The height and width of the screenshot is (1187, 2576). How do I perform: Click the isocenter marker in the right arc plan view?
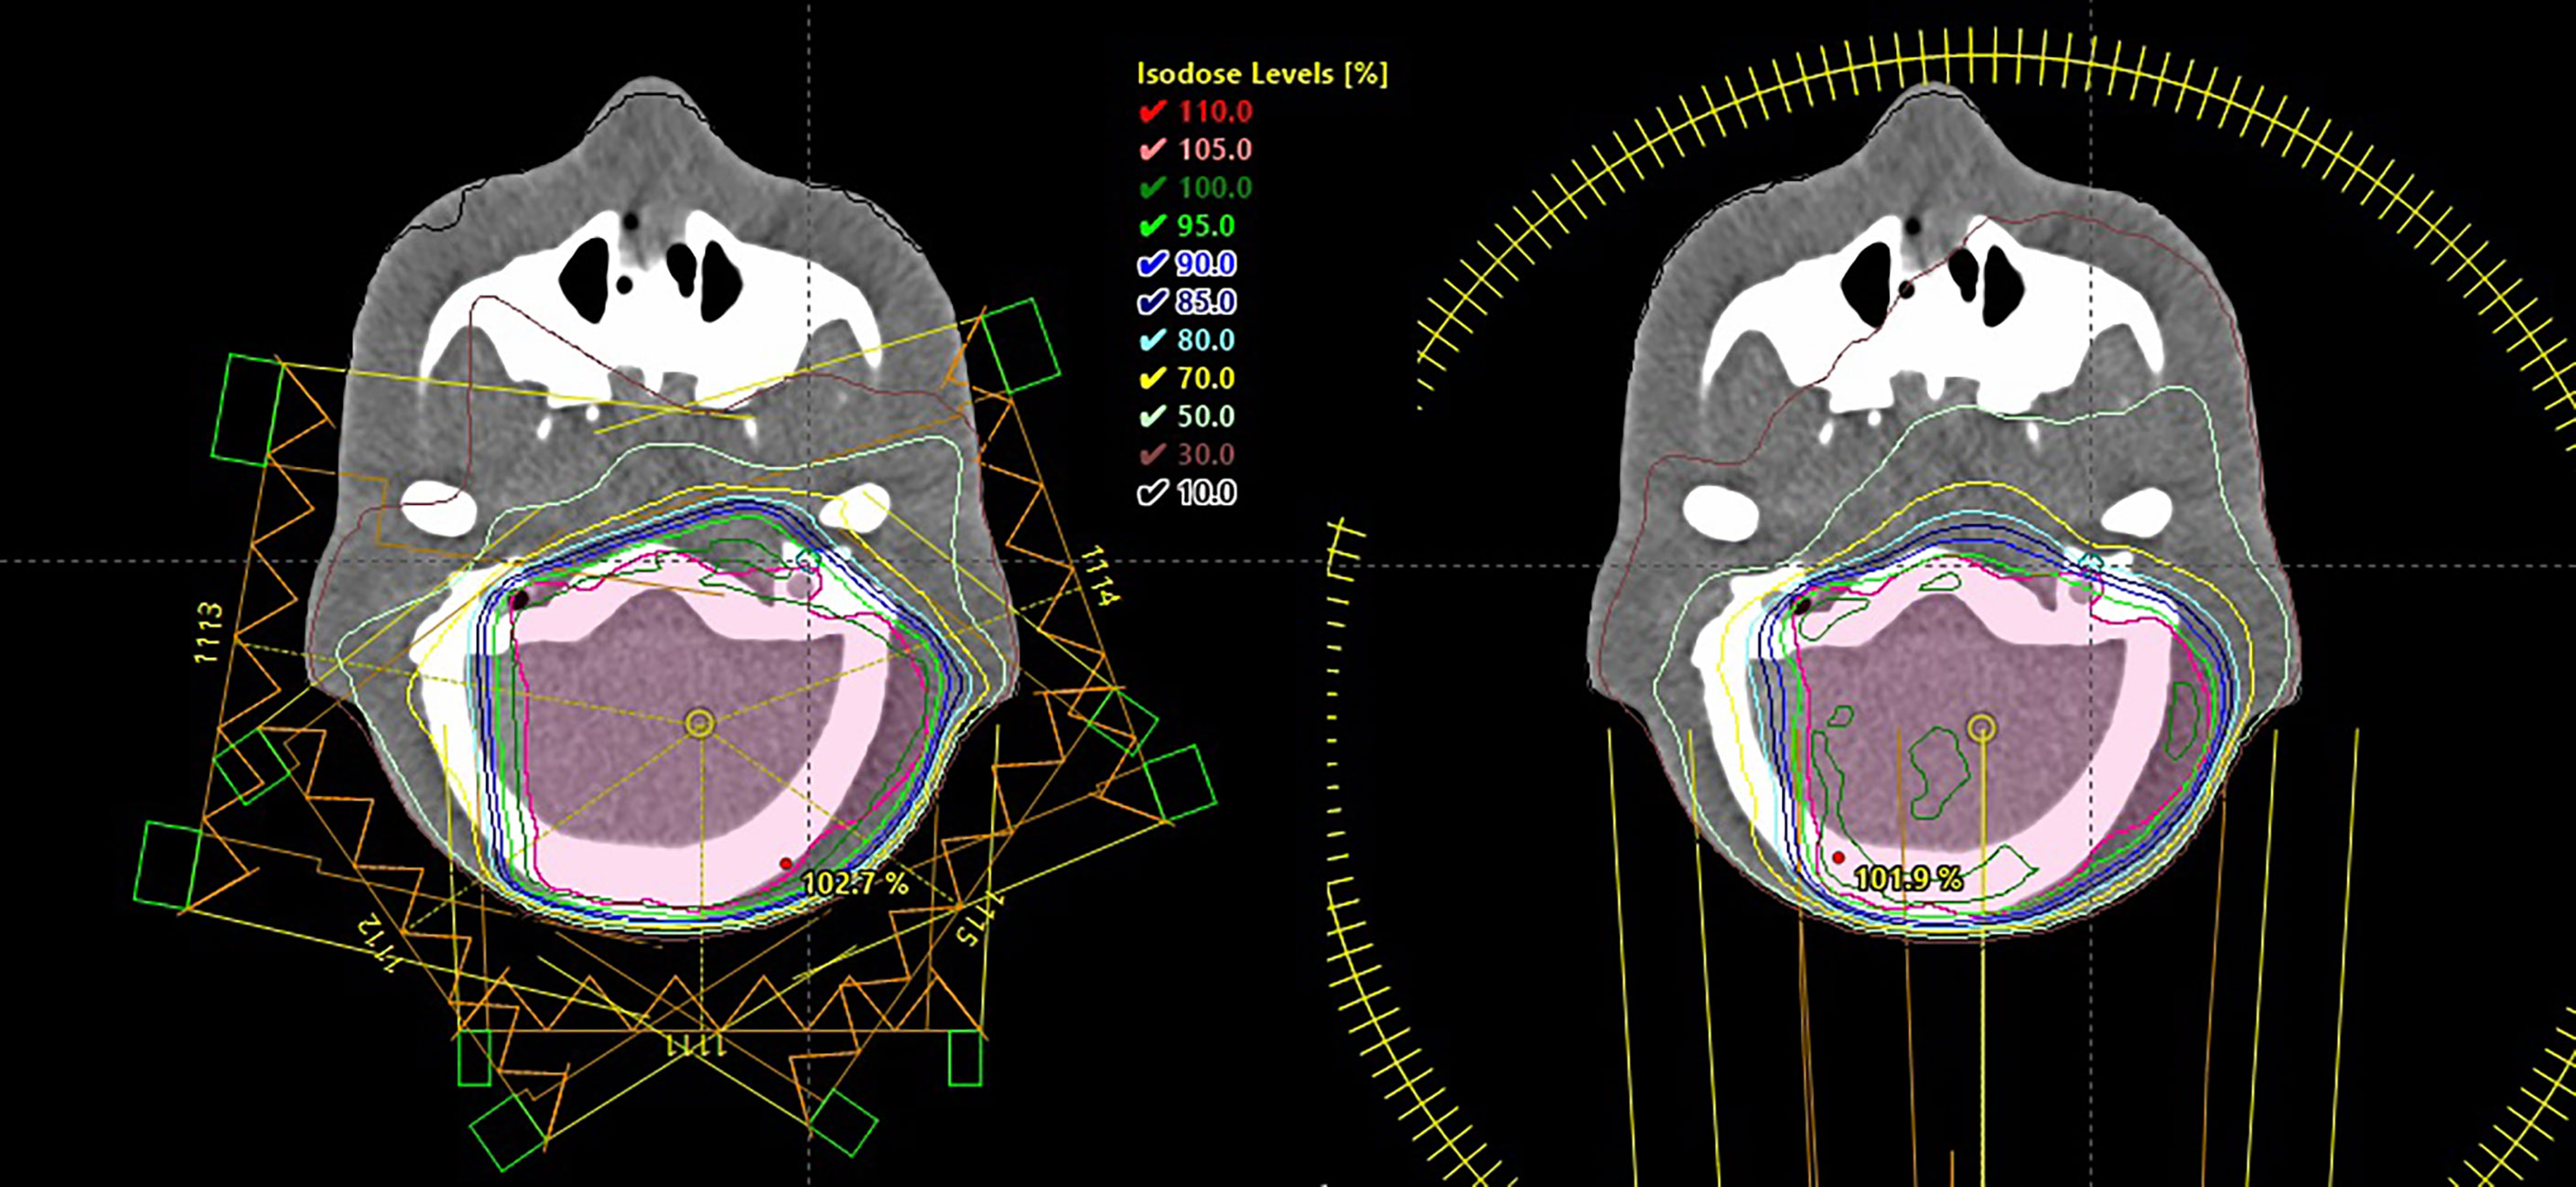pyautogui.click(x=1982, y=728)
